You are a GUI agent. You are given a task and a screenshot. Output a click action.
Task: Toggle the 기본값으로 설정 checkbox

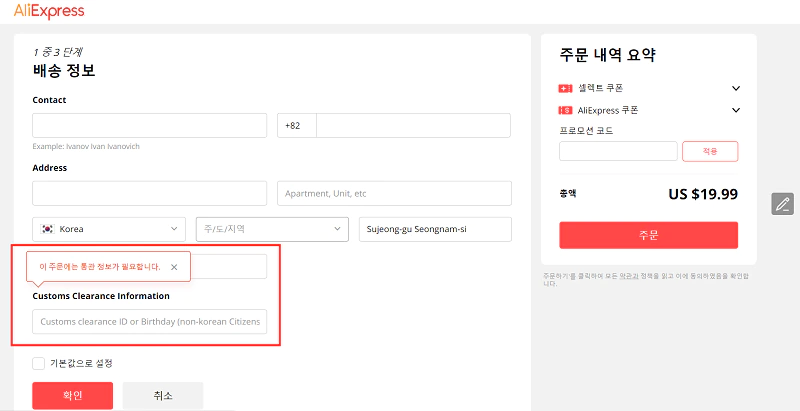click(39, 364)
